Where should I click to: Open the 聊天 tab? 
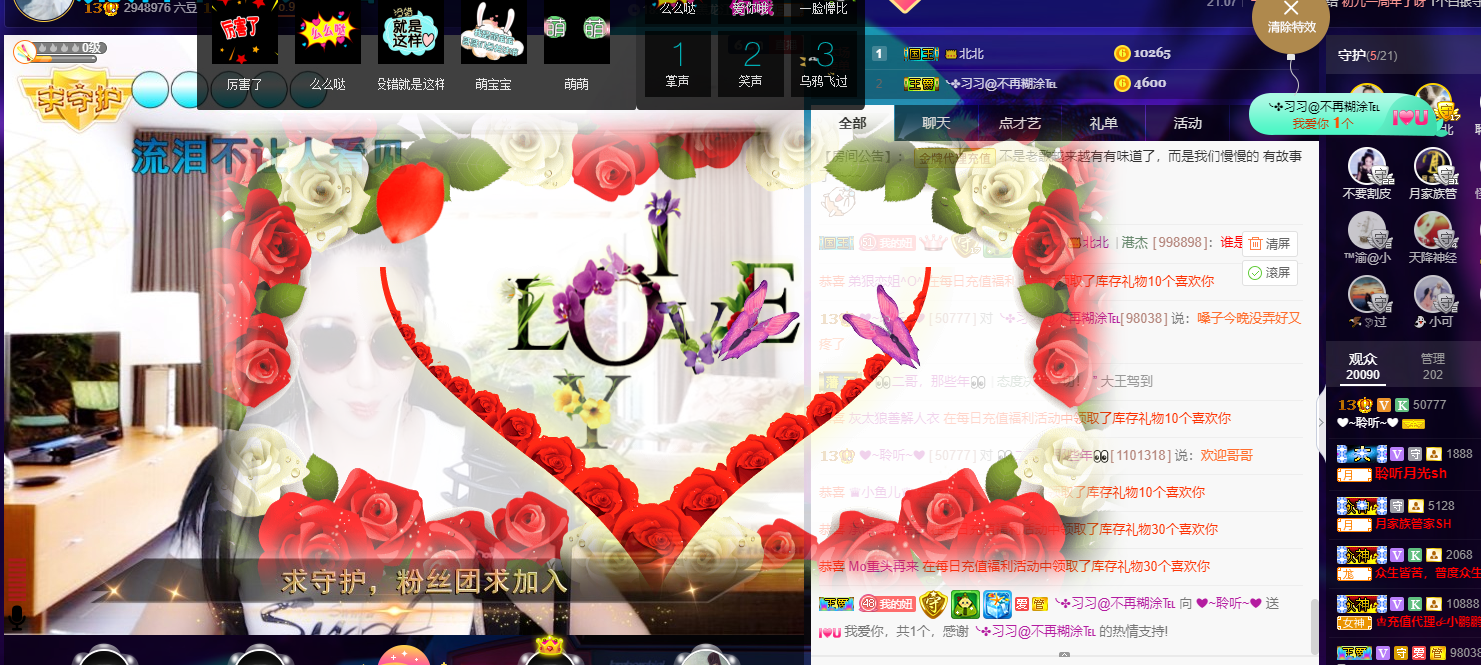(936, 123)
